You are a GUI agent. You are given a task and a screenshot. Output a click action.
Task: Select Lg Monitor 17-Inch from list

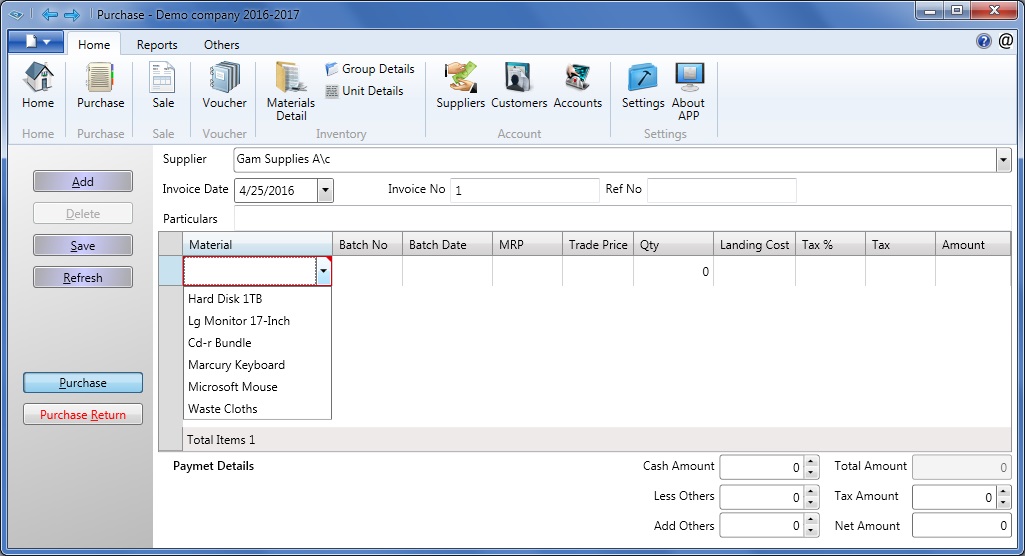click(258, 321)
